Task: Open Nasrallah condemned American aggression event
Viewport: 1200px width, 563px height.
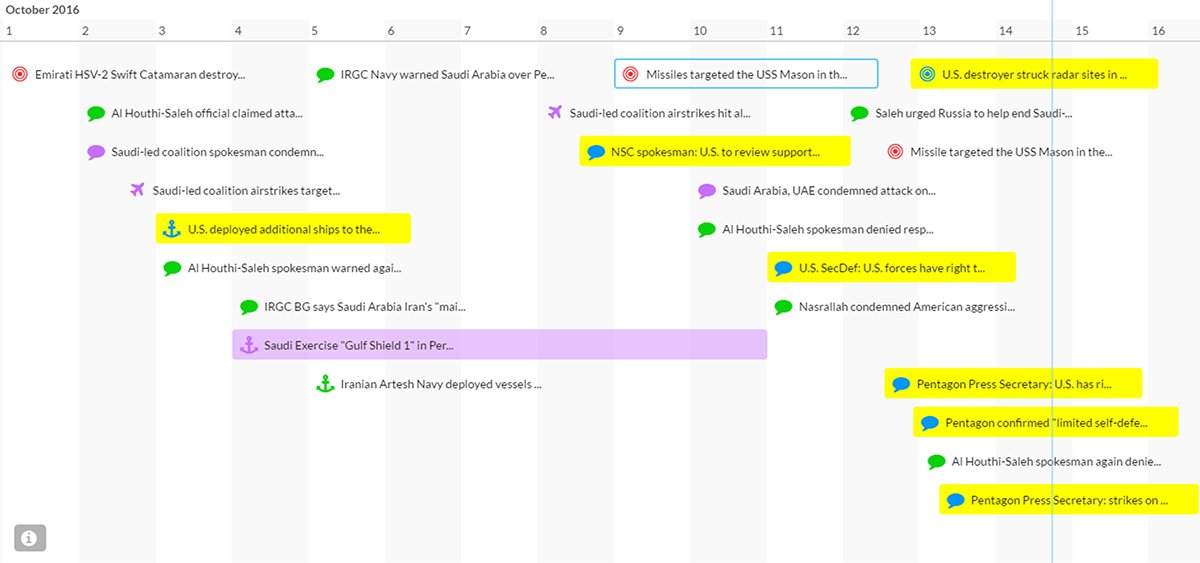Action: 906,306
